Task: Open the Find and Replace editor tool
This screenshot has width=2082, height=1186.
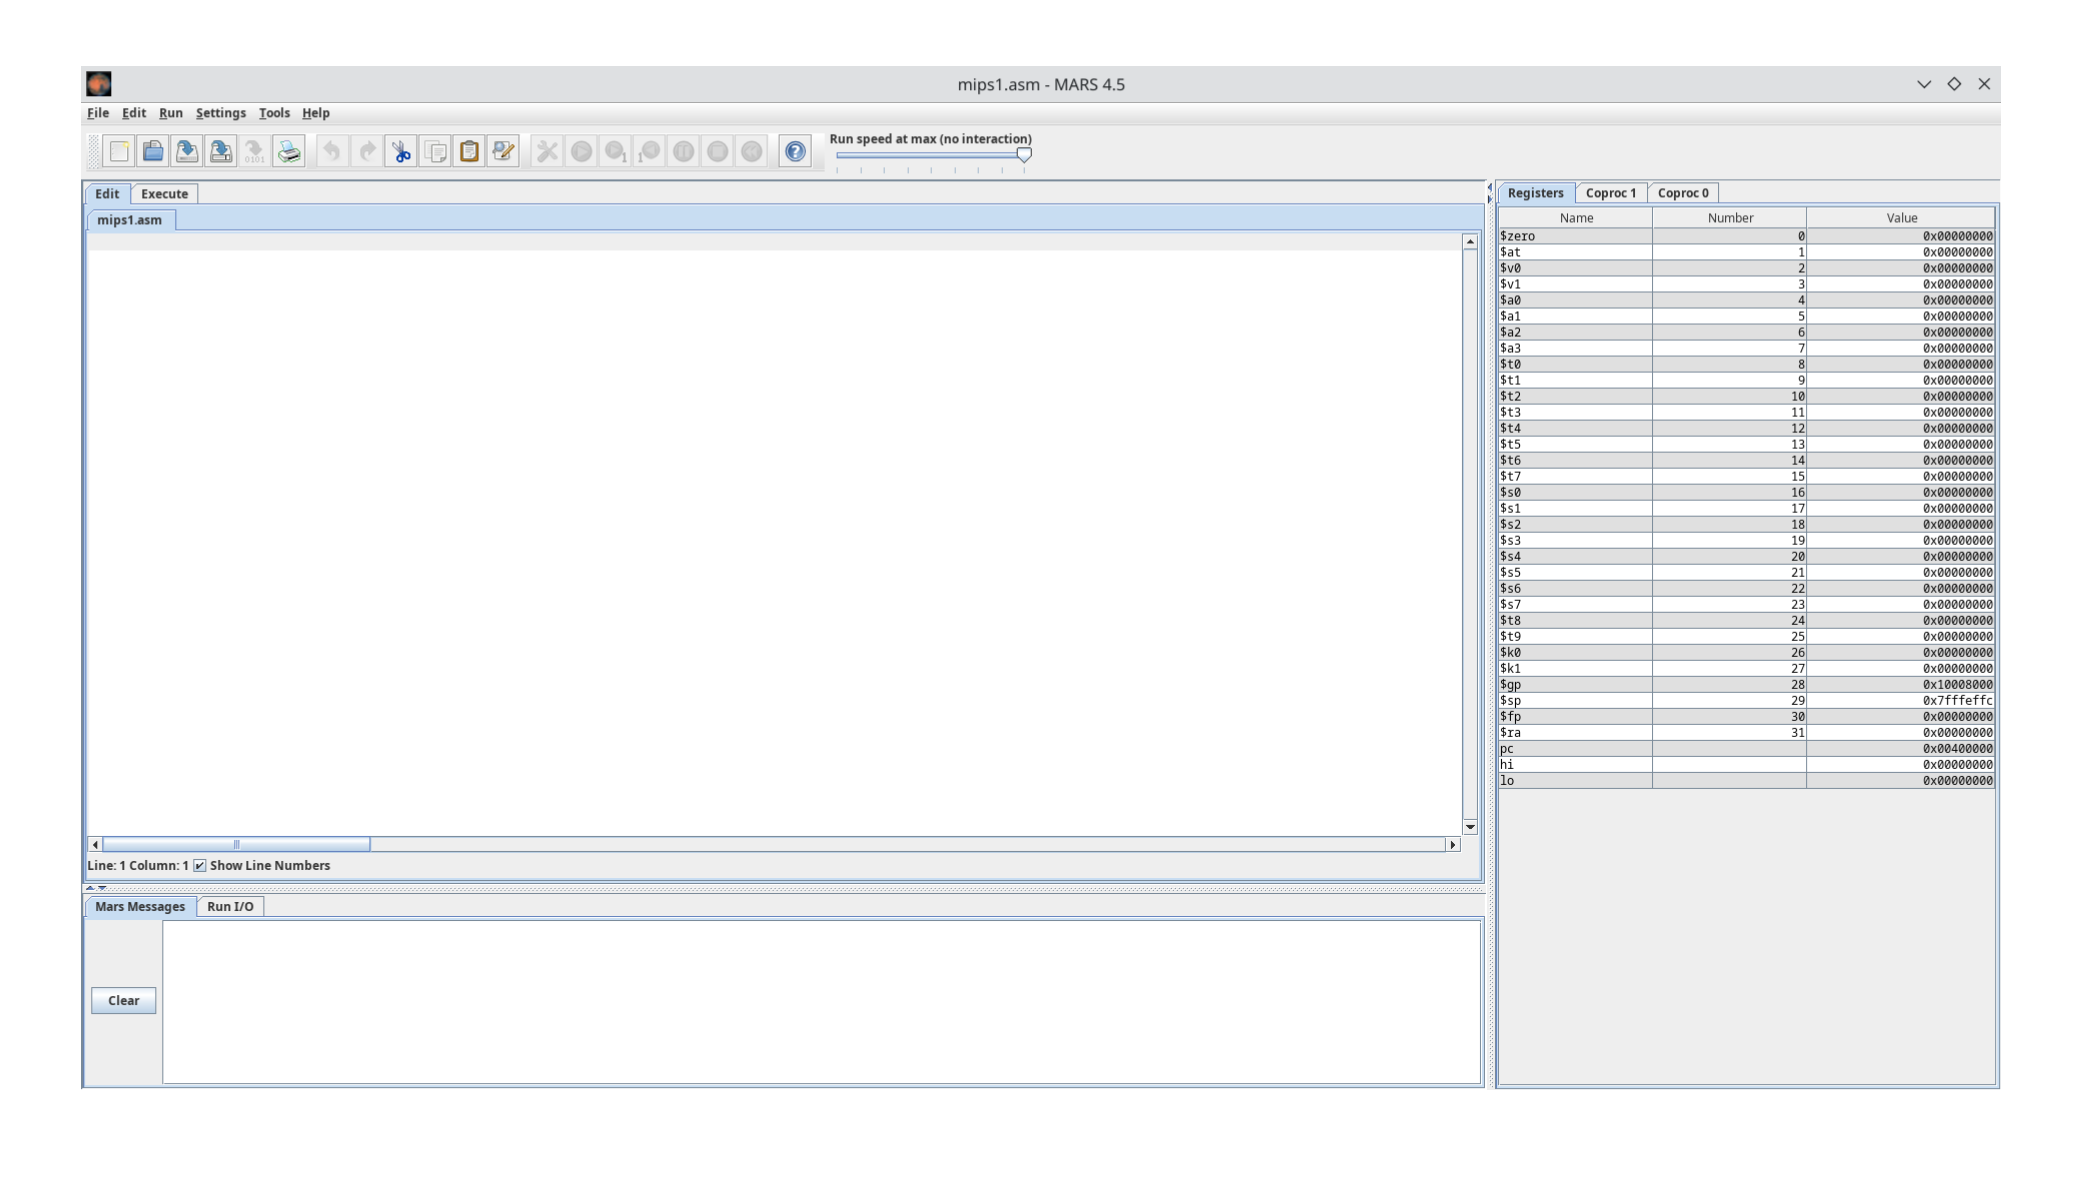Action: point(503,151)
